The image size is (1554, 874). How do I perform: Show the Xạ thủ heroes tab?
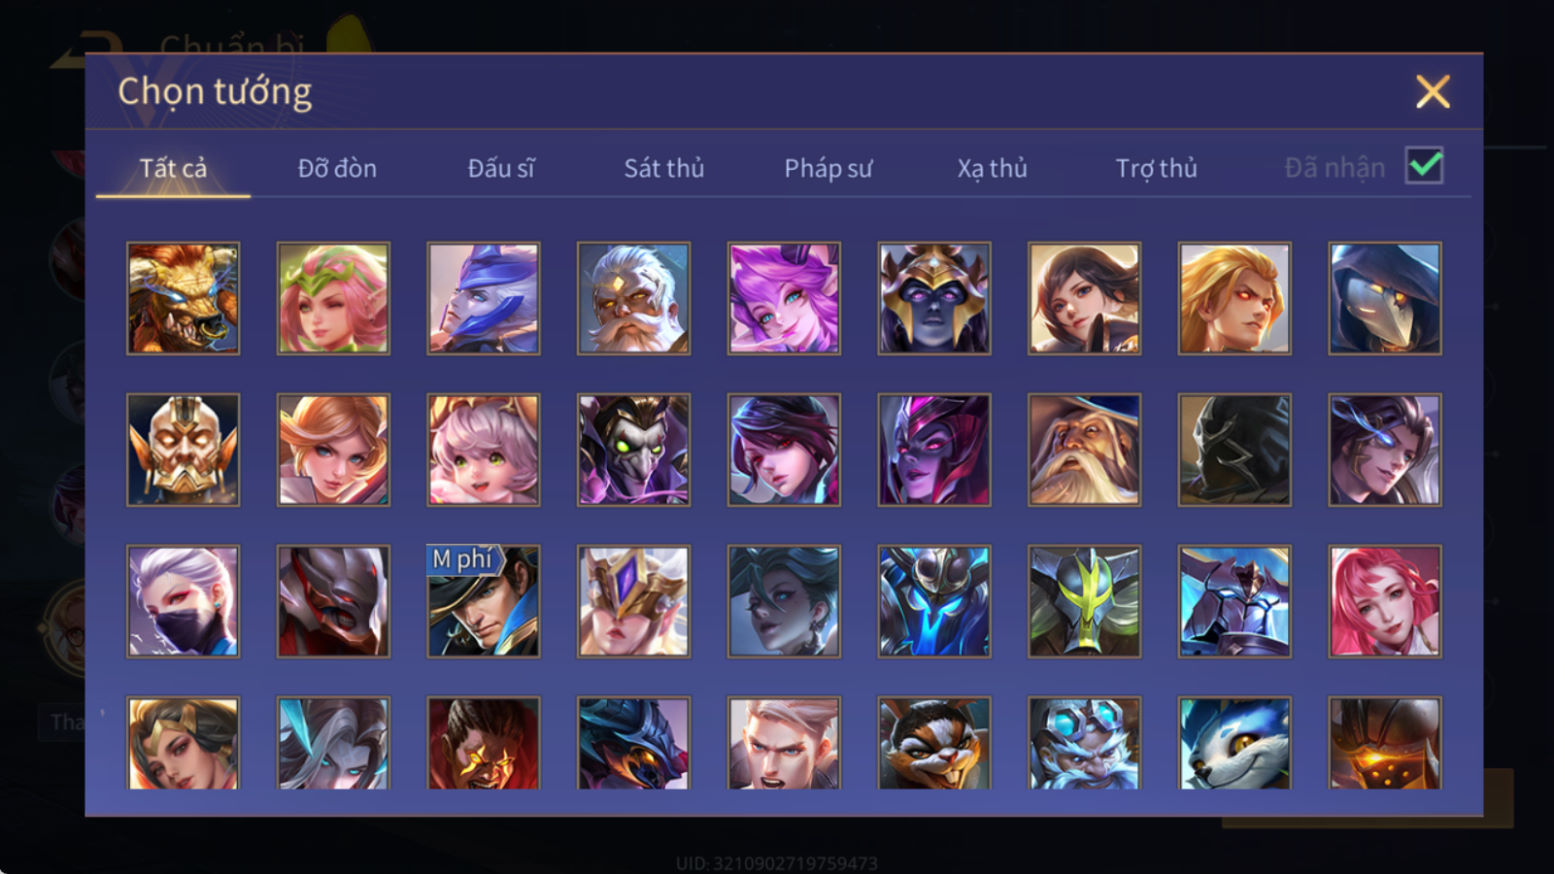[x=992, y=168]
